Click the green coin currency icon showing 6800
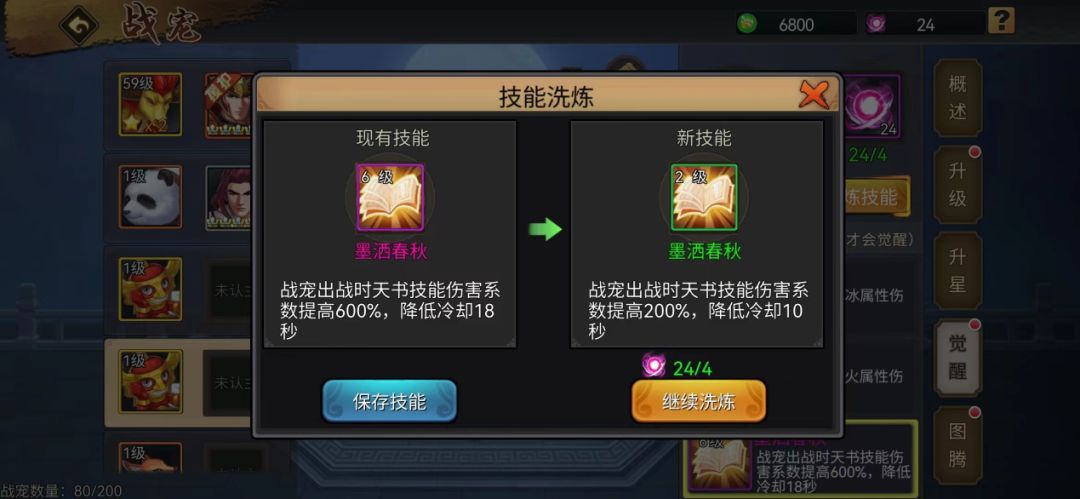The width and height of the screenshot is (1080, 499). click(747, 24)
